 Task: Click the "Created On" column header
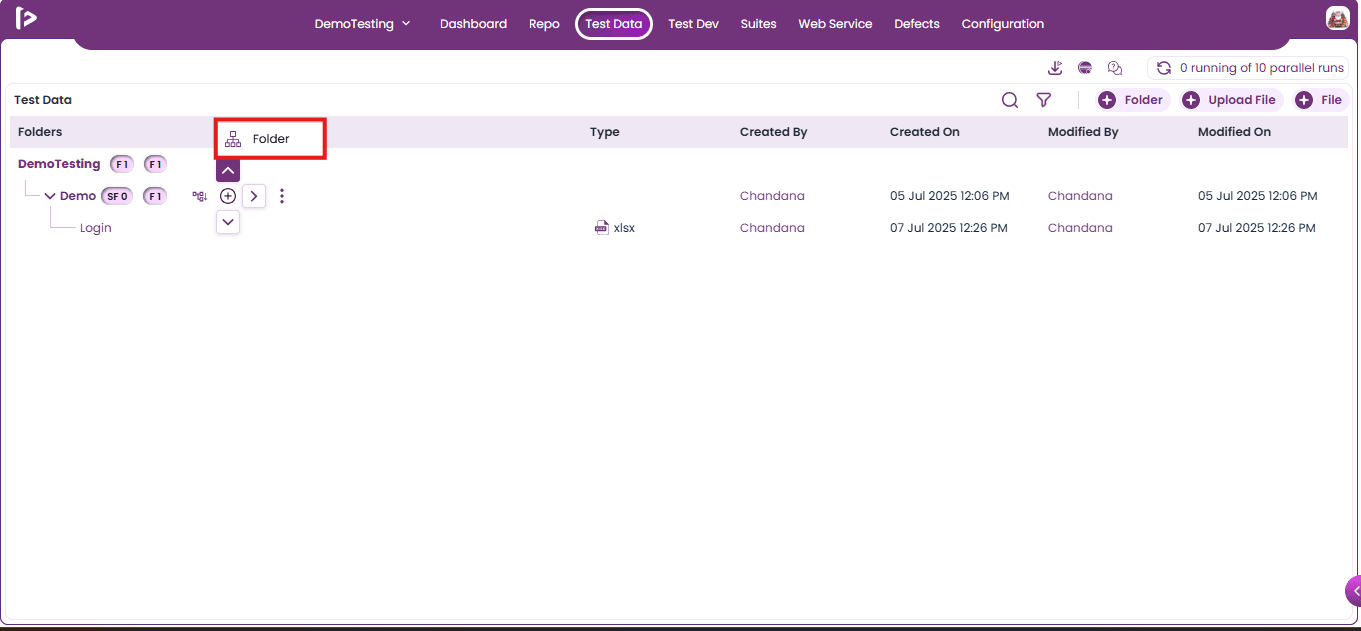(x=924, y=132)
